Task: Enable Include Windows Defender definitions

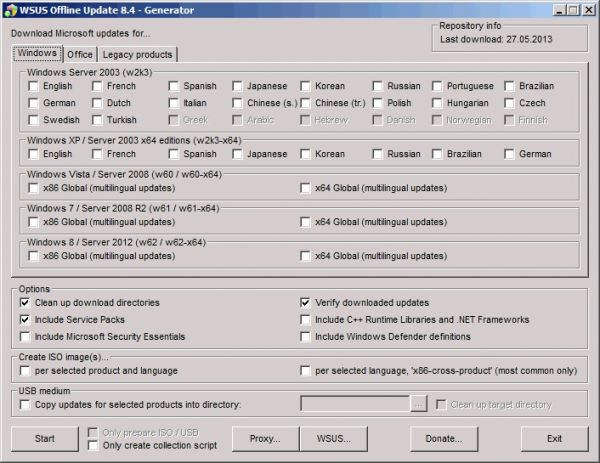Action: click(305, 337)
